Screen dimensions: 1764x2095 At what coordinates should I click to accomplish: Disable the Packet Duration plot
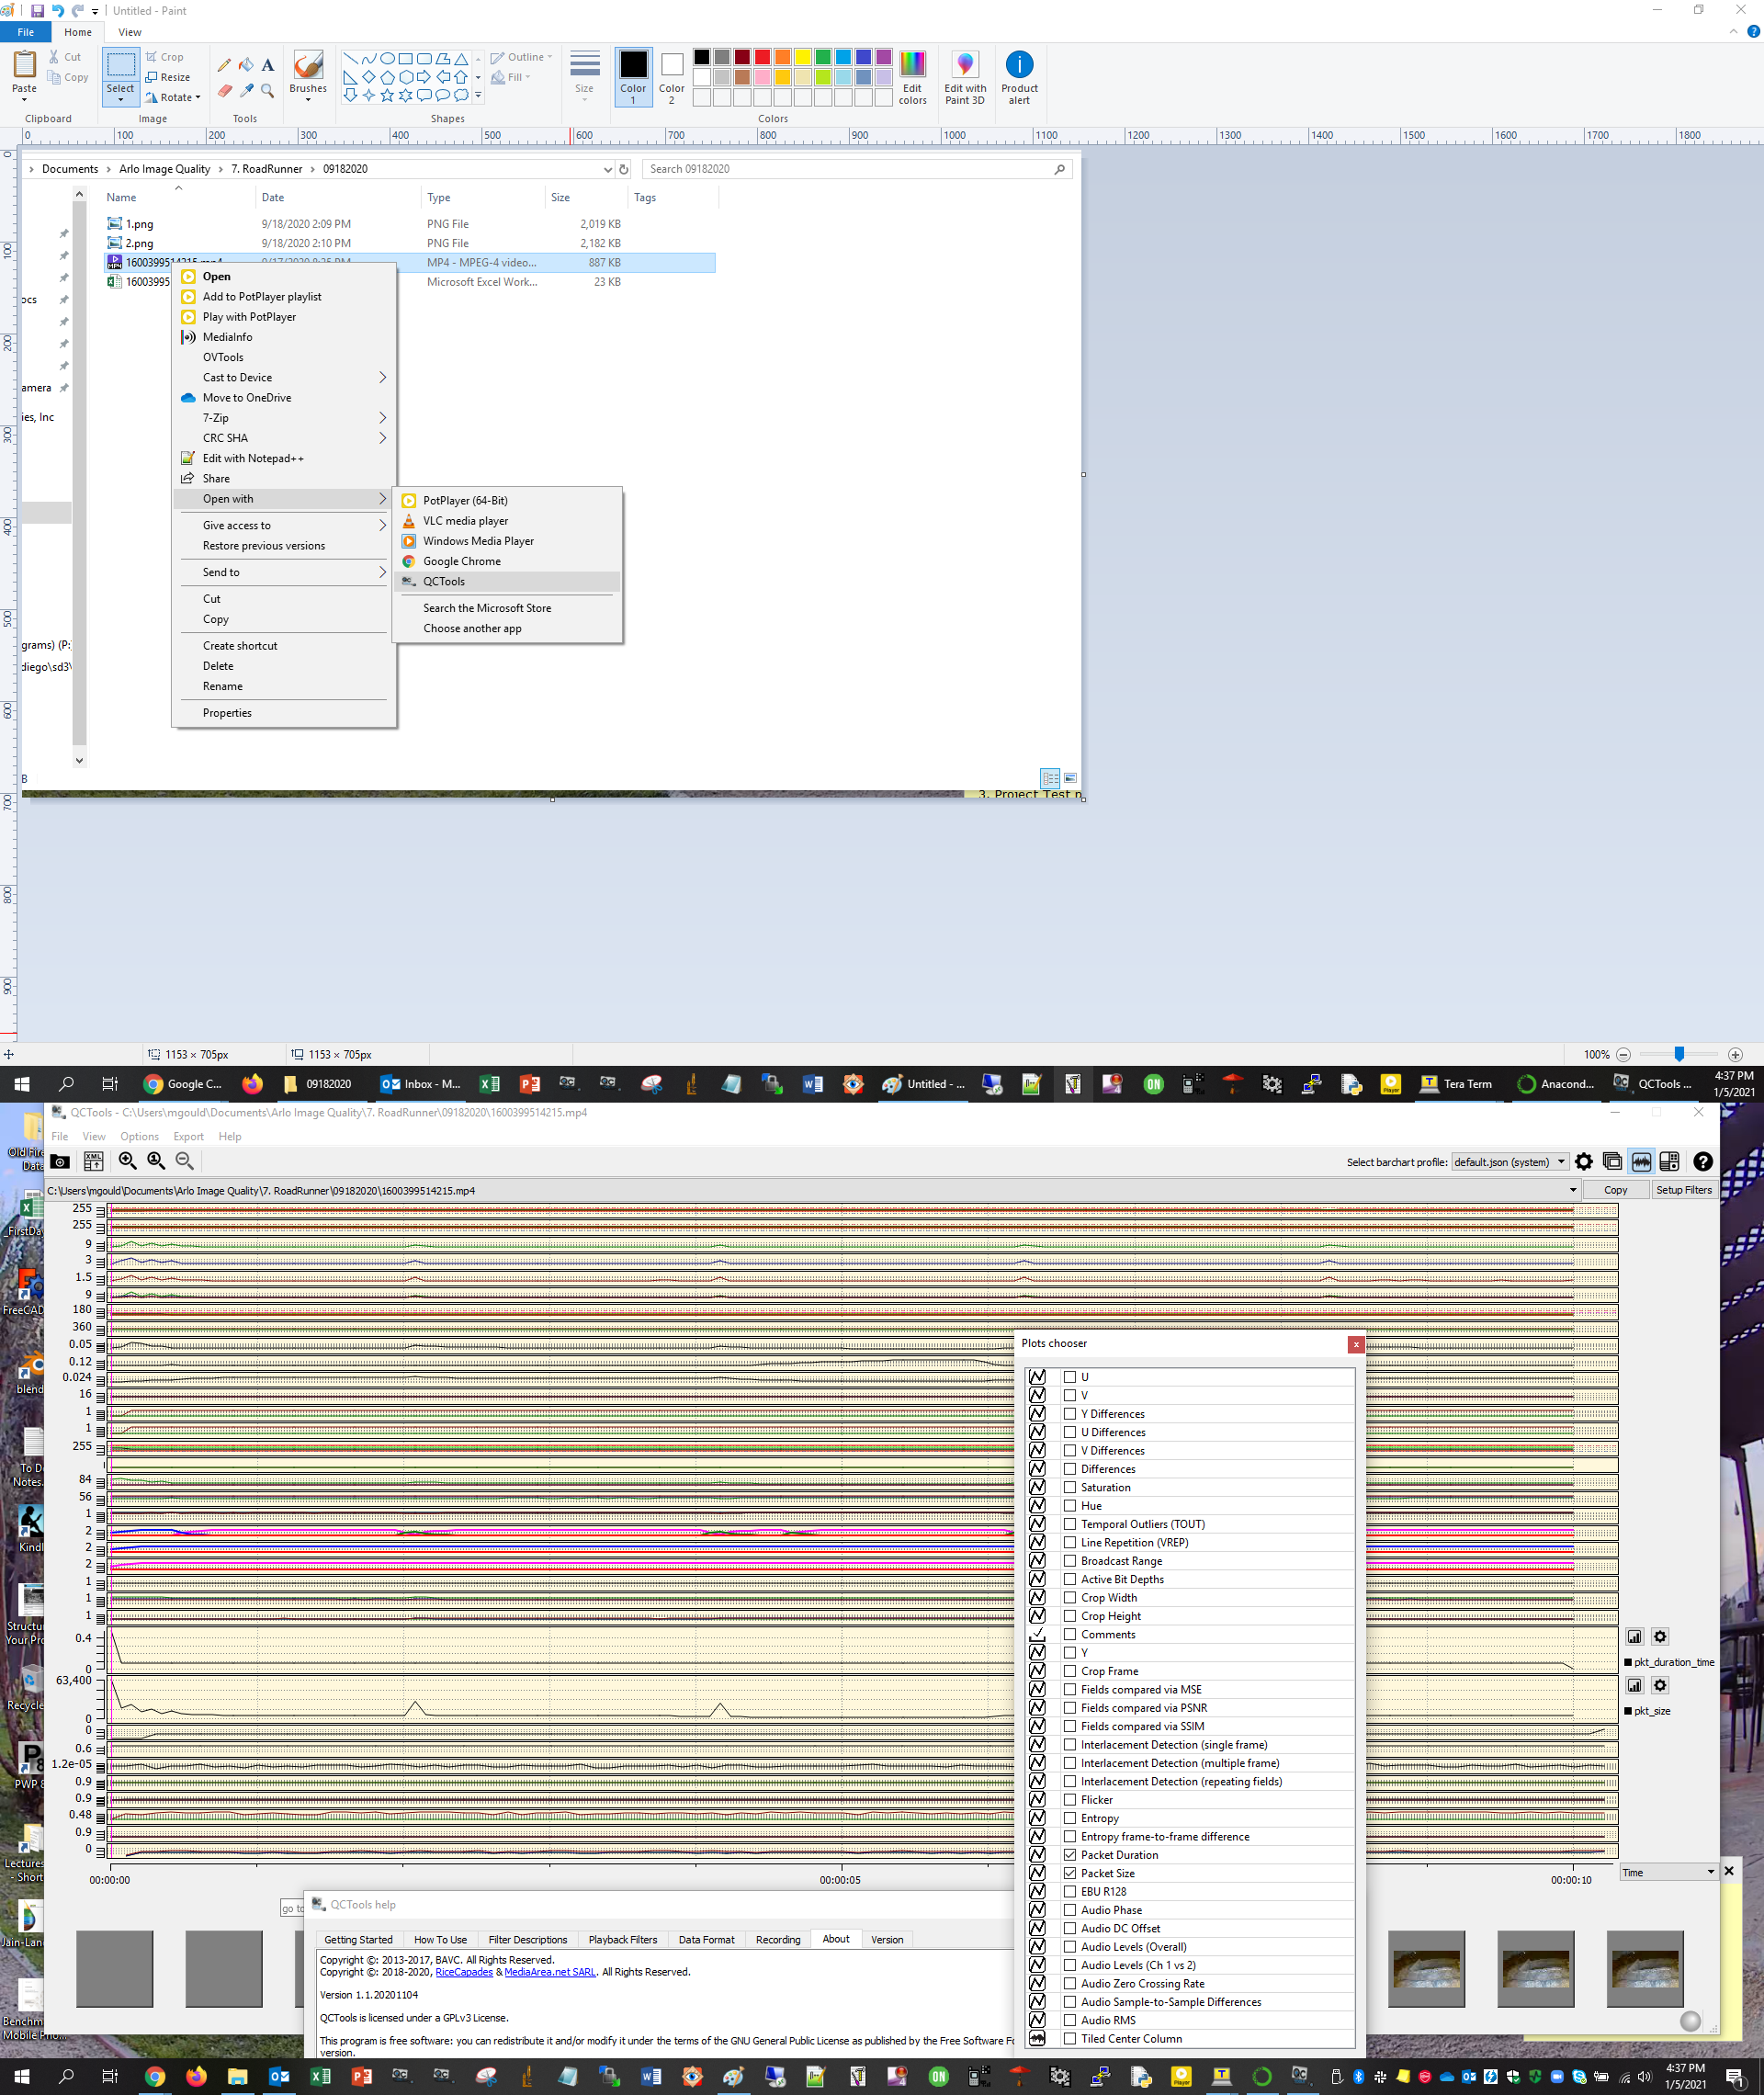tap(1071, 1855)
